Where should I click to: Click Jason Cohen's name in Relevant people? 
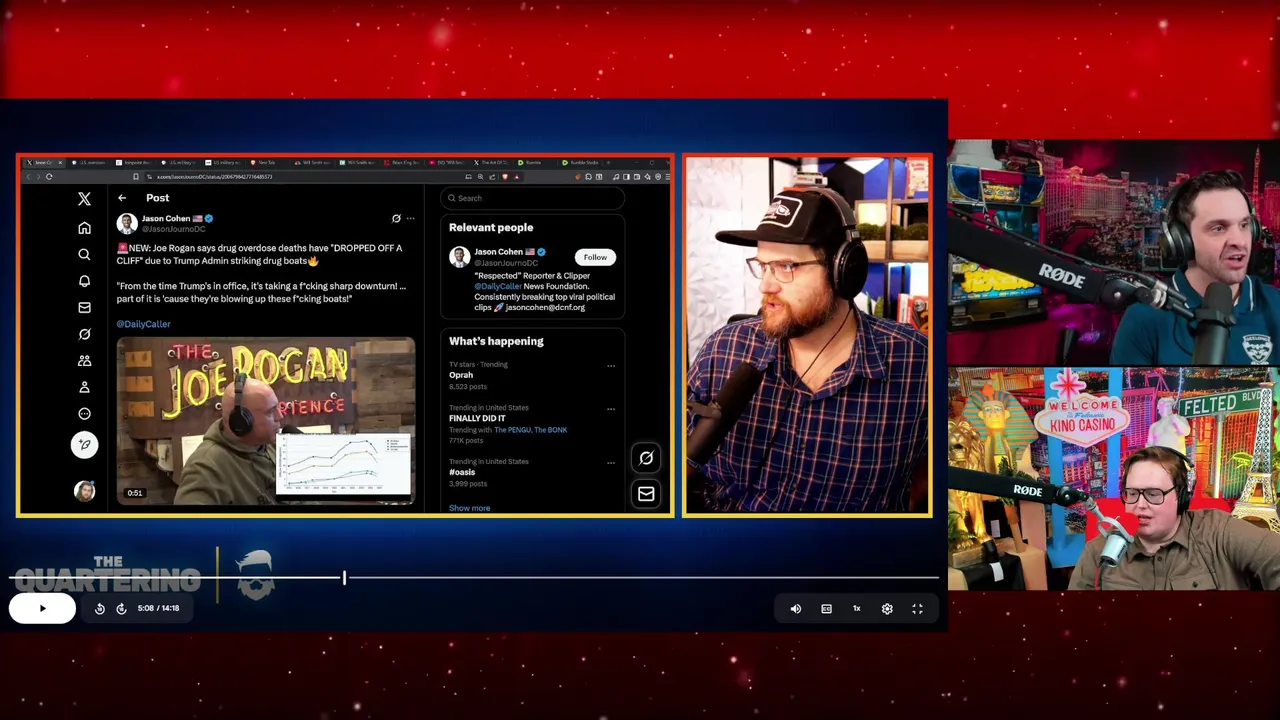pos(498,252)
